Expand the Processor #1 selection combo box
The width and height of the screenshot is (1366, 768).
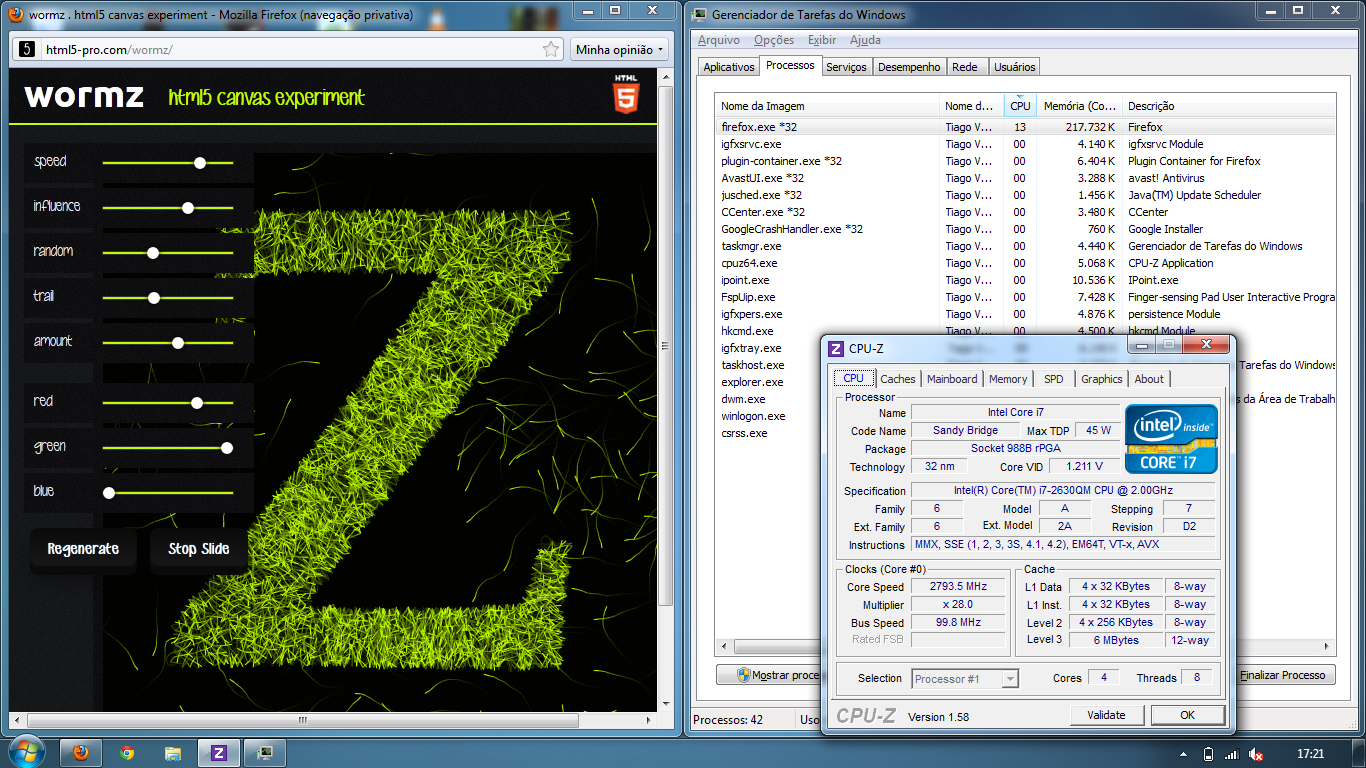point(965,679)
